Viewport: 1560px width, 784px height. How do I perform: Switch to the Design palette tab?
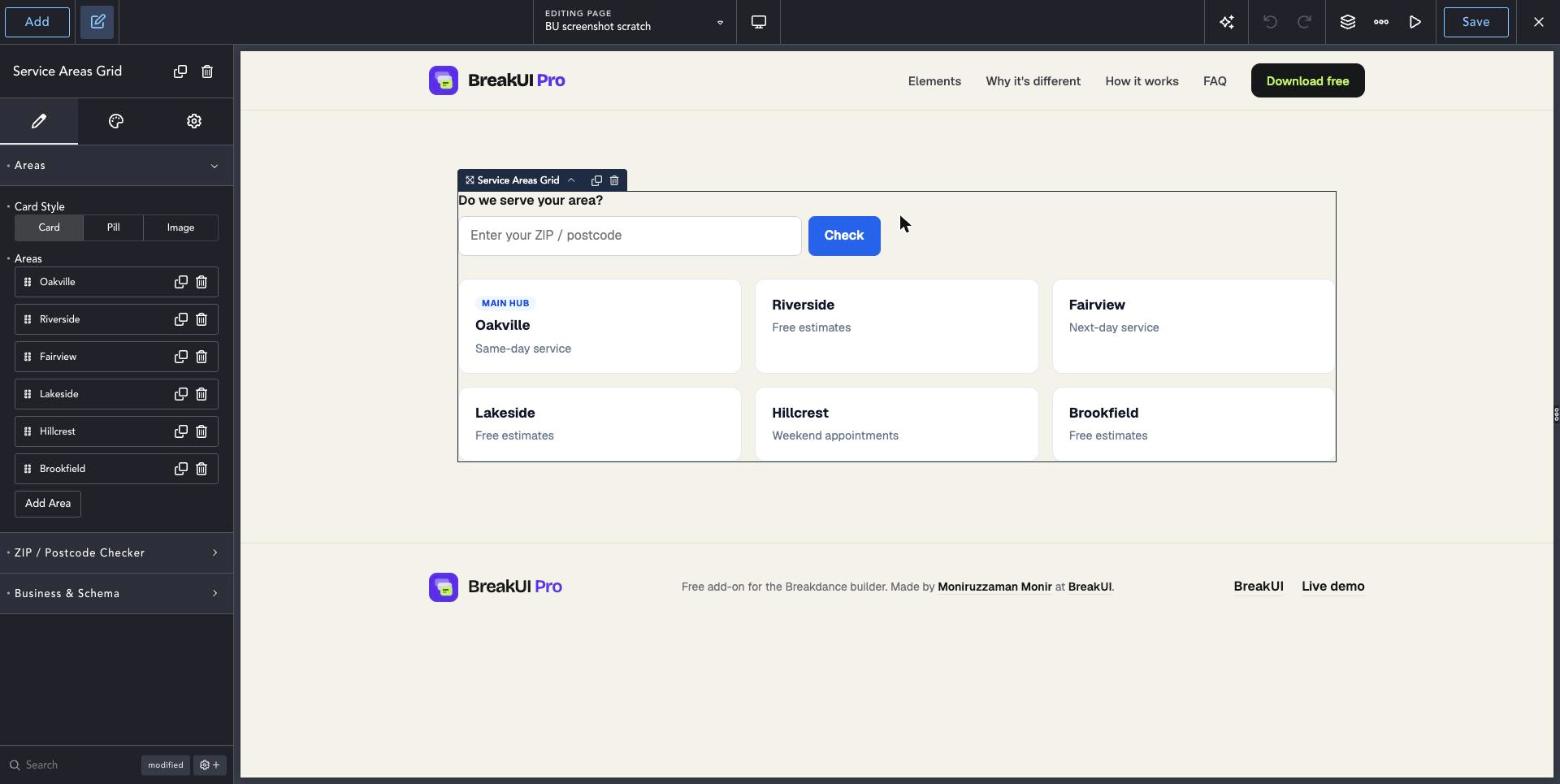pos(116,122)
